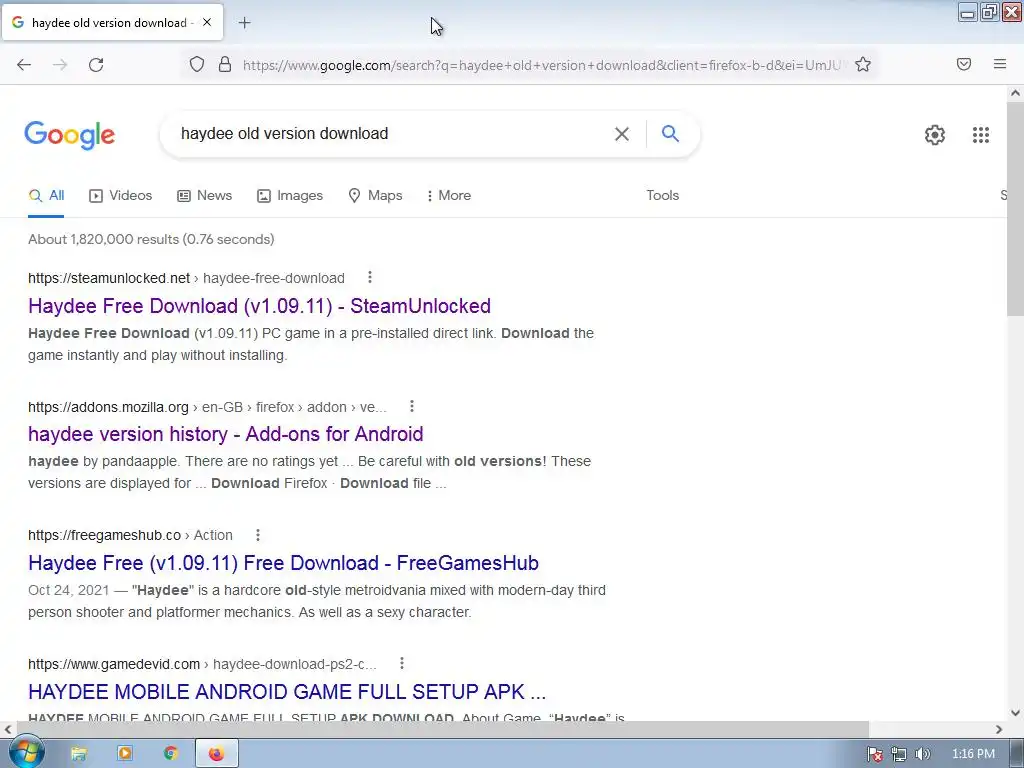View site security via the padlock icon
Screen dimensions: 1024x768
pos(225,64)
